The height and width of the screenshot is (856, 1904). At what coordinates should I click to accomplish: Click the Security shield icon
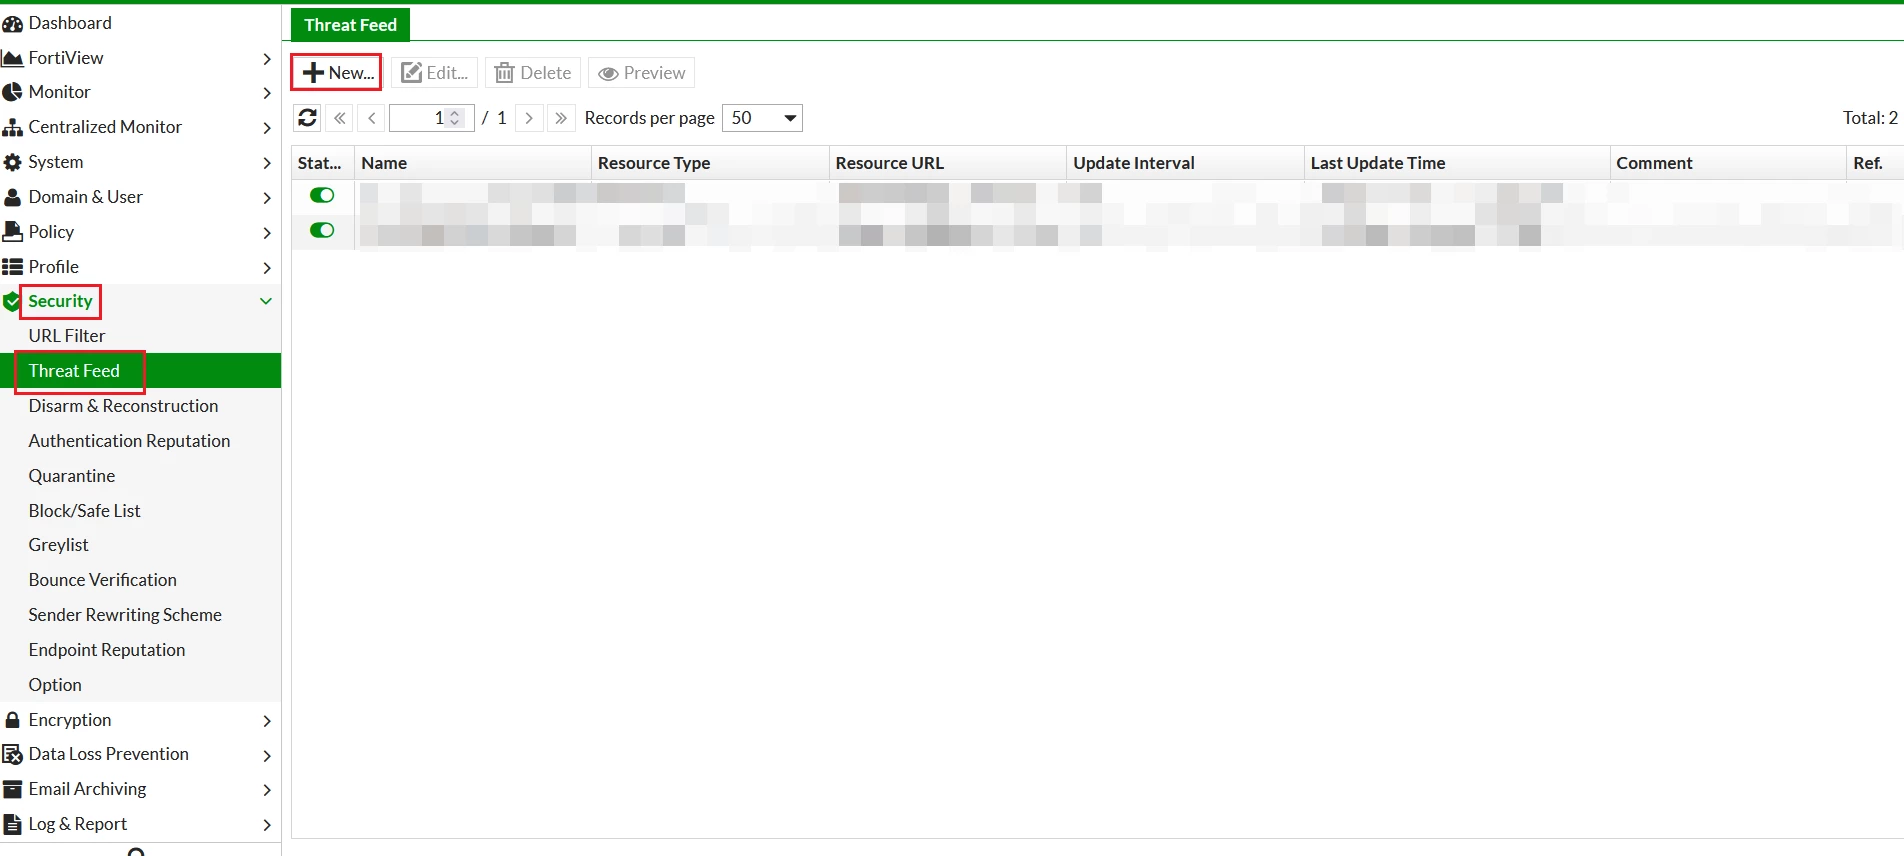click(x=11, y=301)
